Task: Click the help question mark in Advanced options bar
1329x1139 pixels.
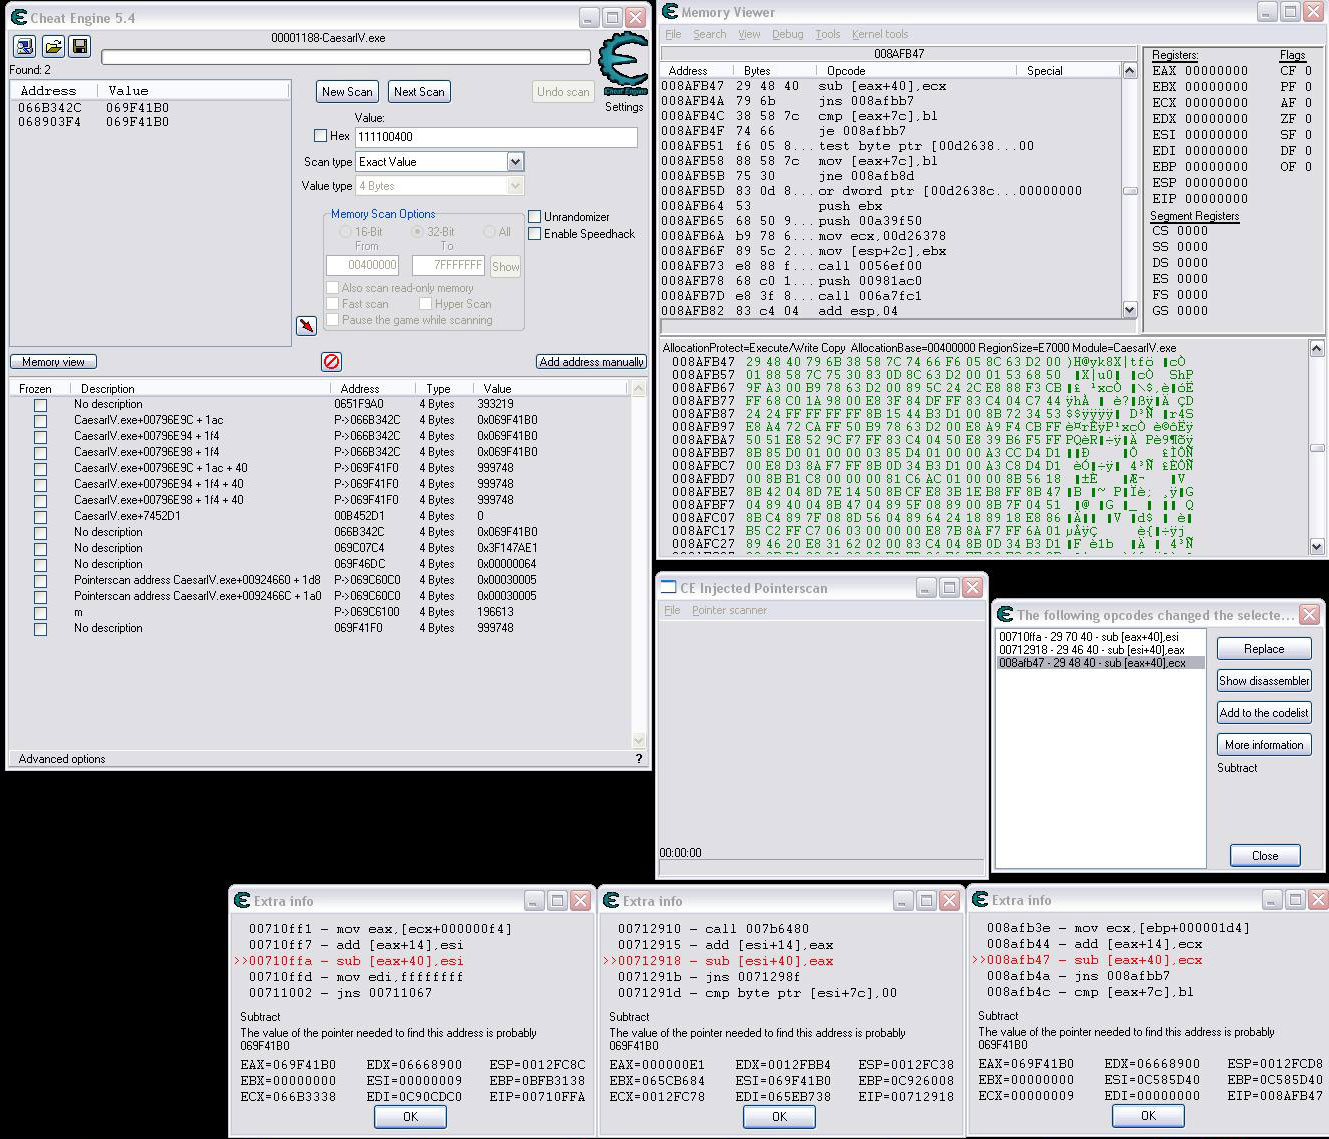Action: click(x=639, y=759)
